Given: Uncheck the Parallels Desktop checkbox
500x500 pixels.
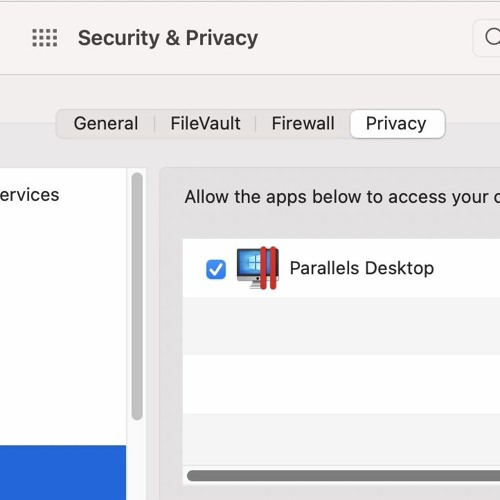Looking at the screenshot, I should click(x=216, y=269).
